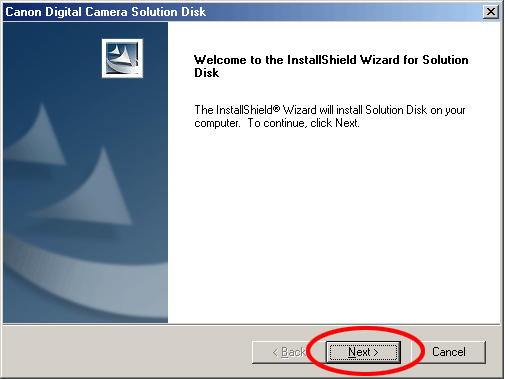Close the Canon Solution Disk window
The height and width of the screenshot is (379, 505).
[491, 12]
